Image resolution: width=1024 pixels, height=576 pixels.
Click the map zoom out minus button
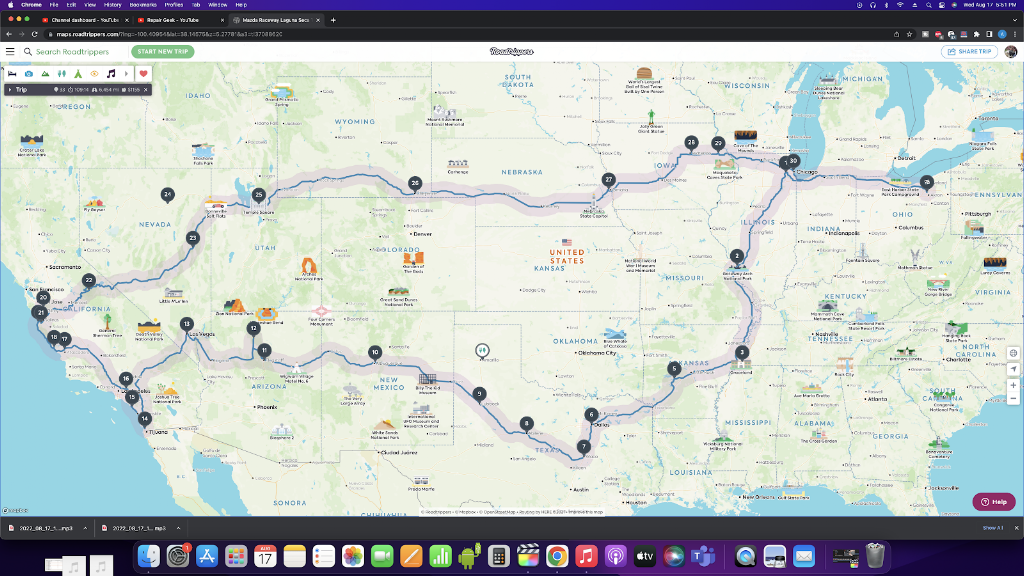[x=1013, y=399]
